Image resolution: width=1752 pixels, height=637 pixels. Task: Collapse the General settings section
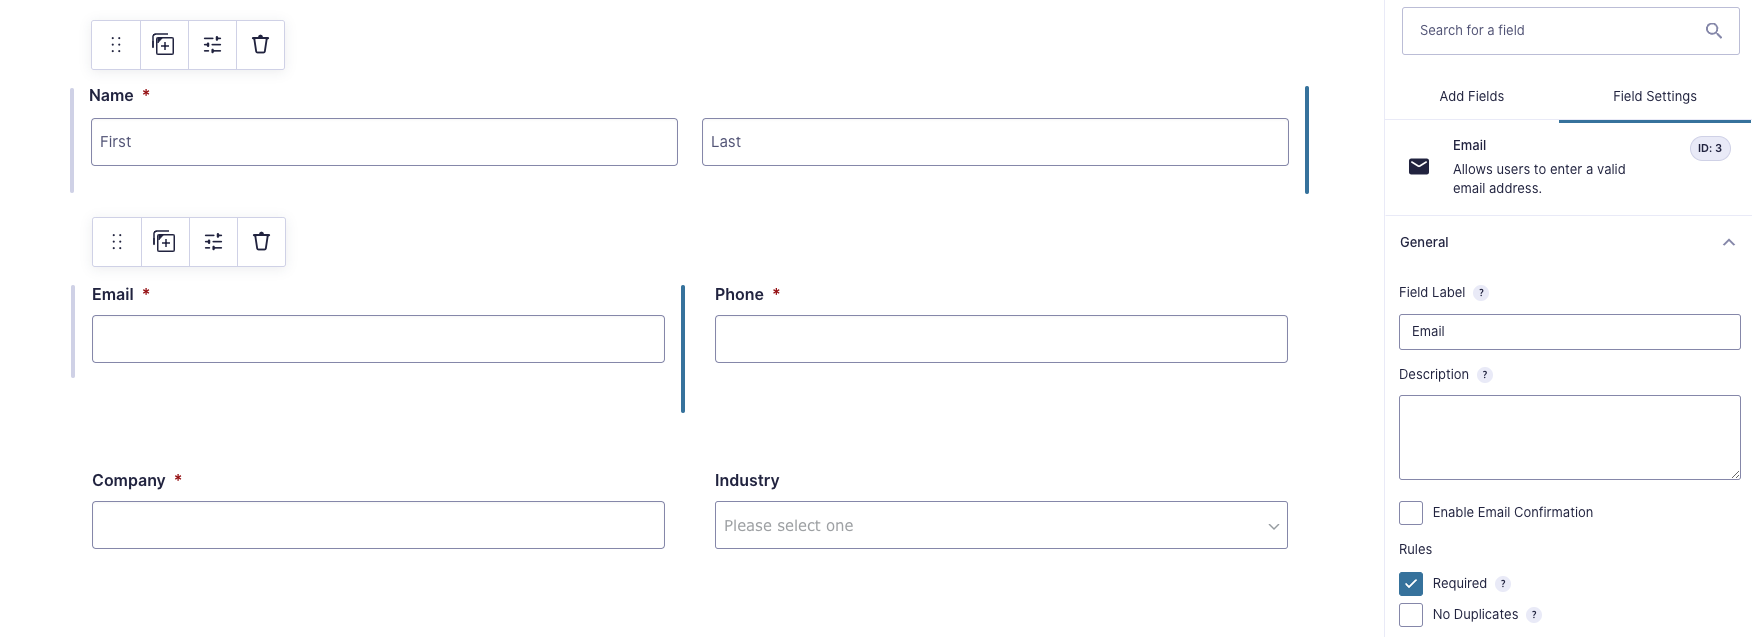tap(1729, 242)
